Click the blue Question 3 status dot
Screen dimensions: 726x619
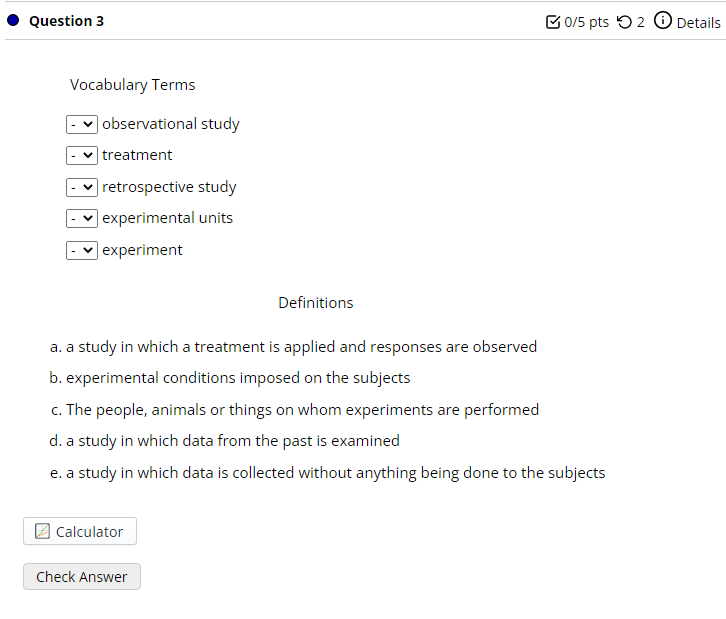coord(13,21)
